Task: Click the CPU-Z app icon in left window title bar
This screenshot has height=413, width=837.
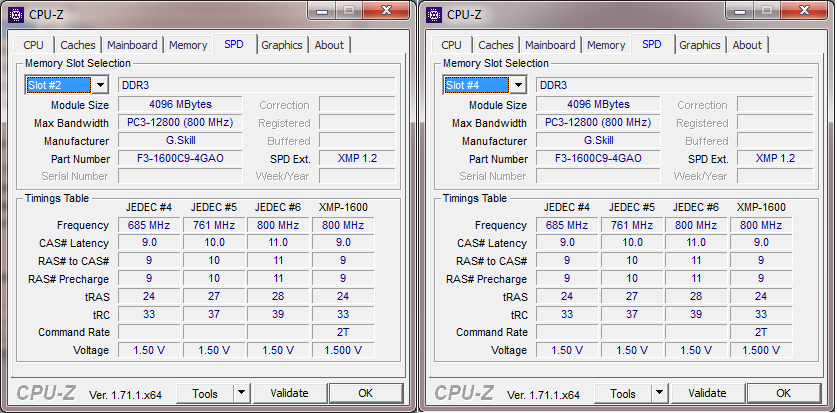Action: (16, 14)
